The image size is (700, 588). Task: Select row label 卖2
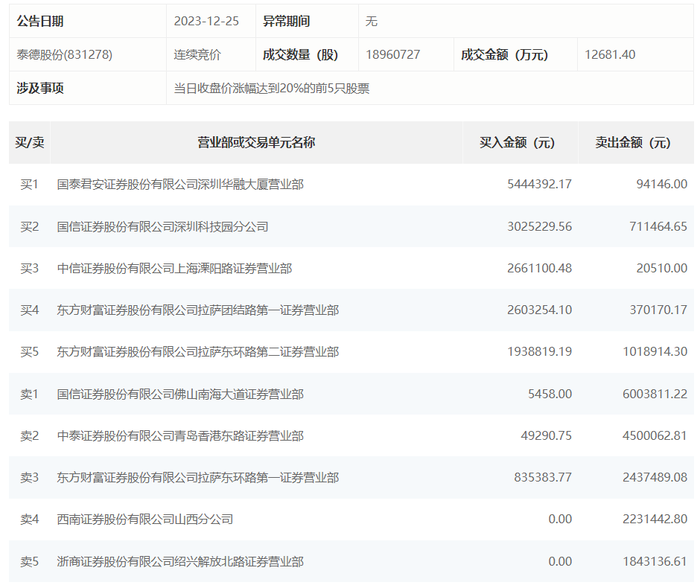click(29, 436)
